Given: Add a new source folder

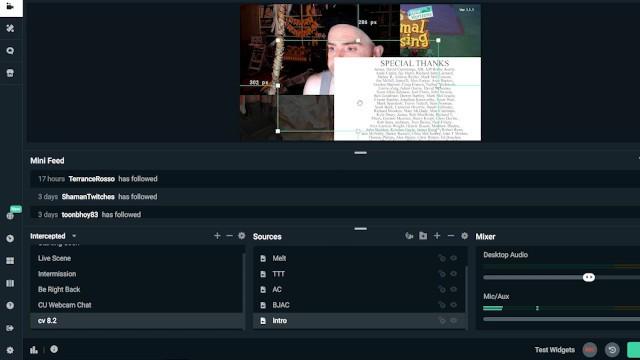Looking at the screenshot, I should tap(423, 236).
